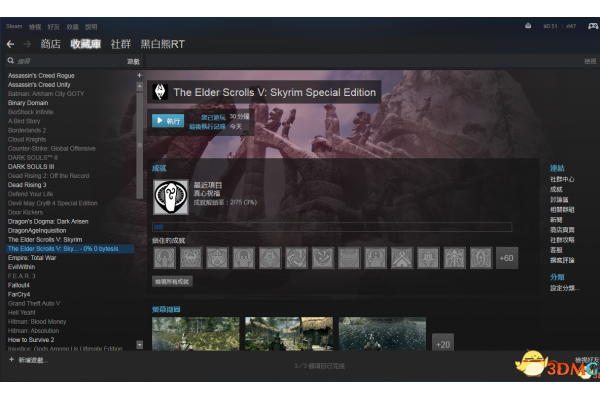Click the Skyrim dragon logo icon
Screen dimensions: 600x400
(x=160, y=92)
